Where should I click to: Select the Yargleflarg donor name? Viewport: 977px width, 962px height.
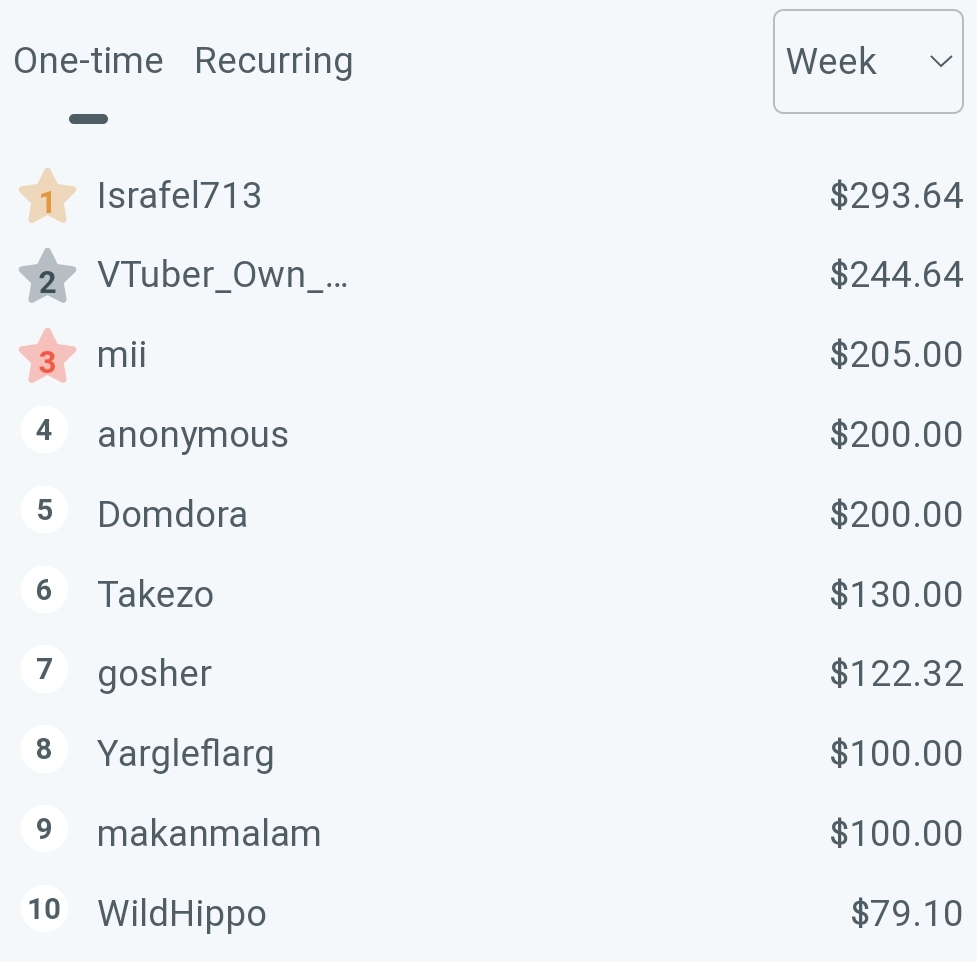186,754
